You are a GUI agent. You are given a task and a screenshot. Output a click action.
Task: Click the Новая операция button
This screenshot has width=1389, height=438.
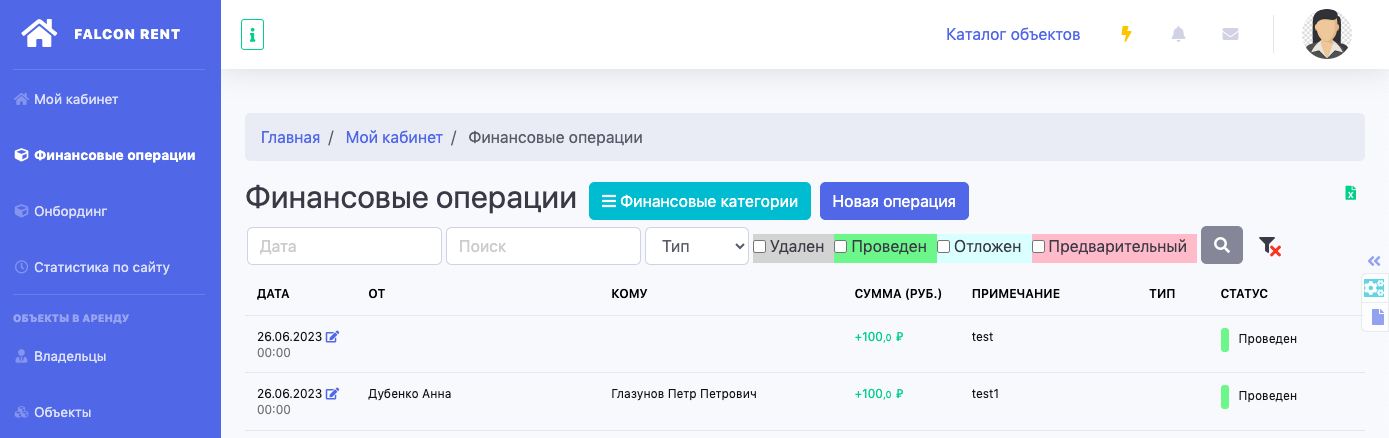tap(894, 201)
